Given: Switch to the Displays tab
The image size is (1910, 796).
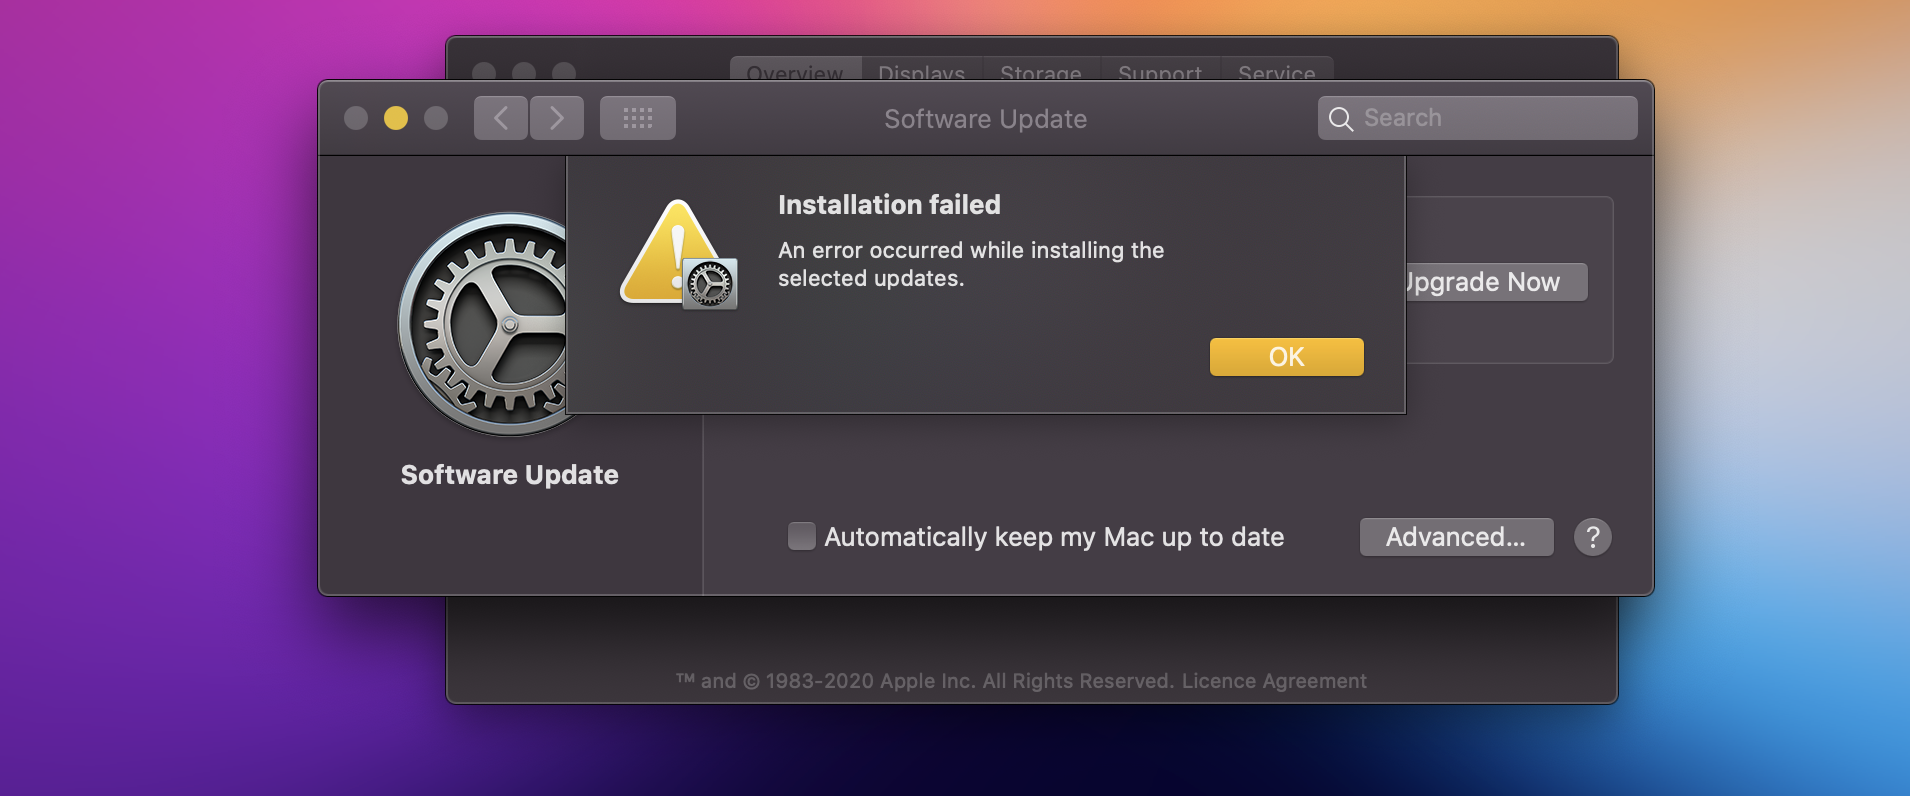Looking at the screenshot, I should 921,71.
